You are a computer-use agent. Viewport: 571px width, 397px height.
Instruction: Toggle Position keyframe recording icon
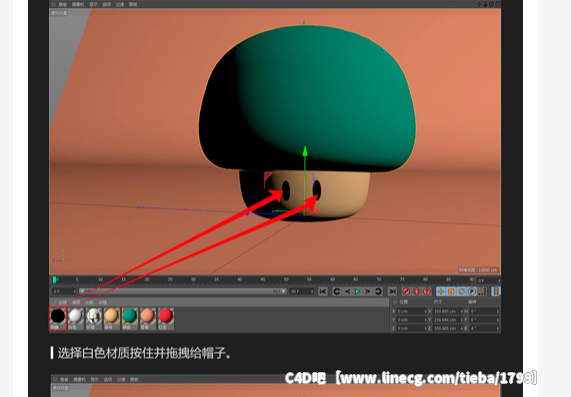[441, 291]
